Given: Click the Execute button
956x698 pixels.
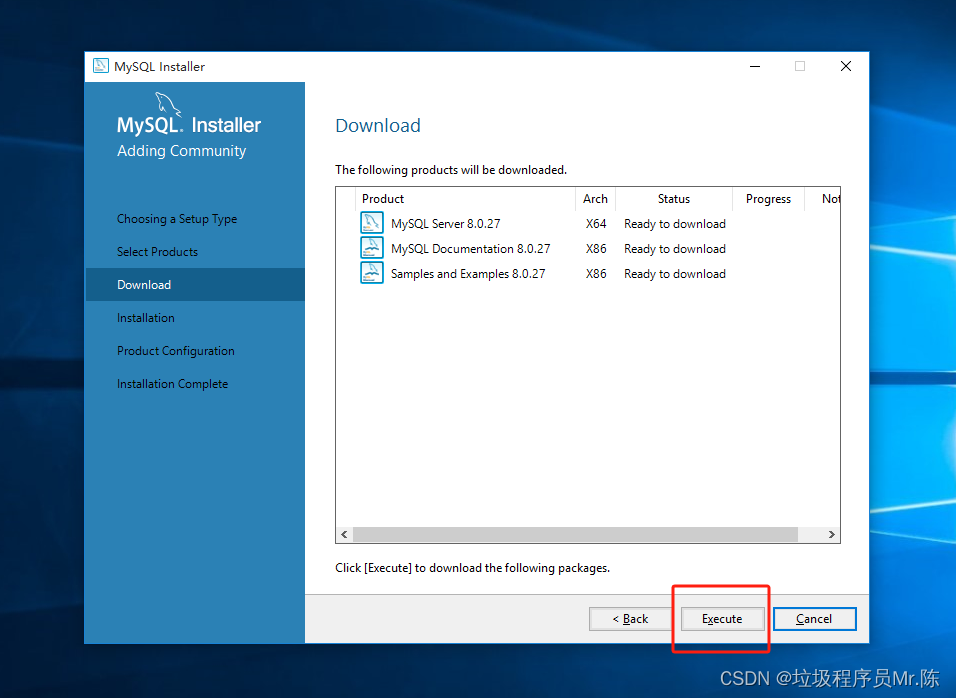Looking at the screenshot, I should point(722,619).
